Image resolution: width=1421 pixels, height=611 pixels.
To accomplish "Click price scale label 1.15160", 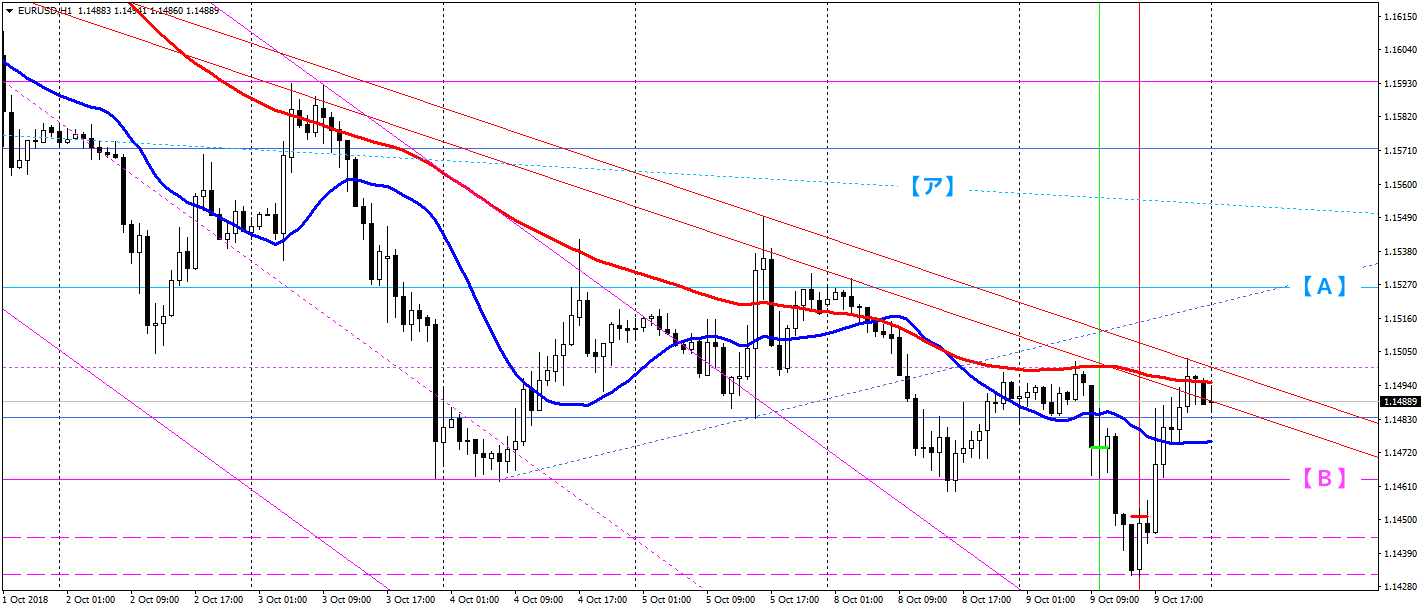I will pos(1399,319).
